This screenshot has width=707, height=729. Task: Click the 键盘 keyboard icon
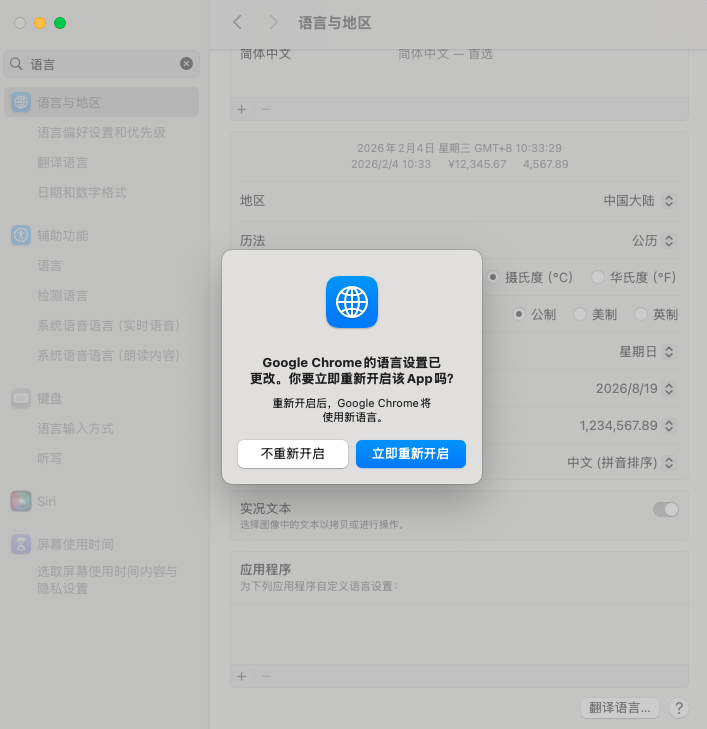pyautogui.click(x=21, y=398)
